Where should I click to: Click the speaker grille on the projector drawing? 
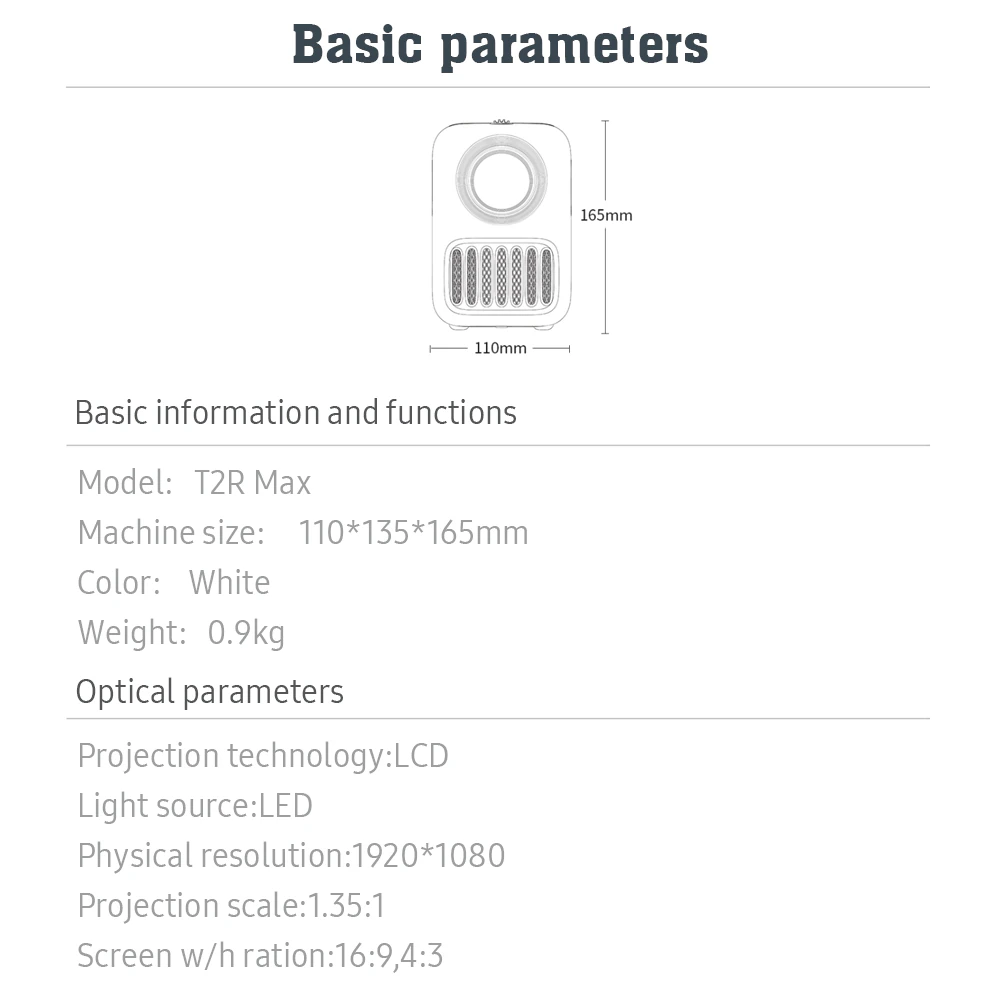pyautogui.click(x=501, y=276)
